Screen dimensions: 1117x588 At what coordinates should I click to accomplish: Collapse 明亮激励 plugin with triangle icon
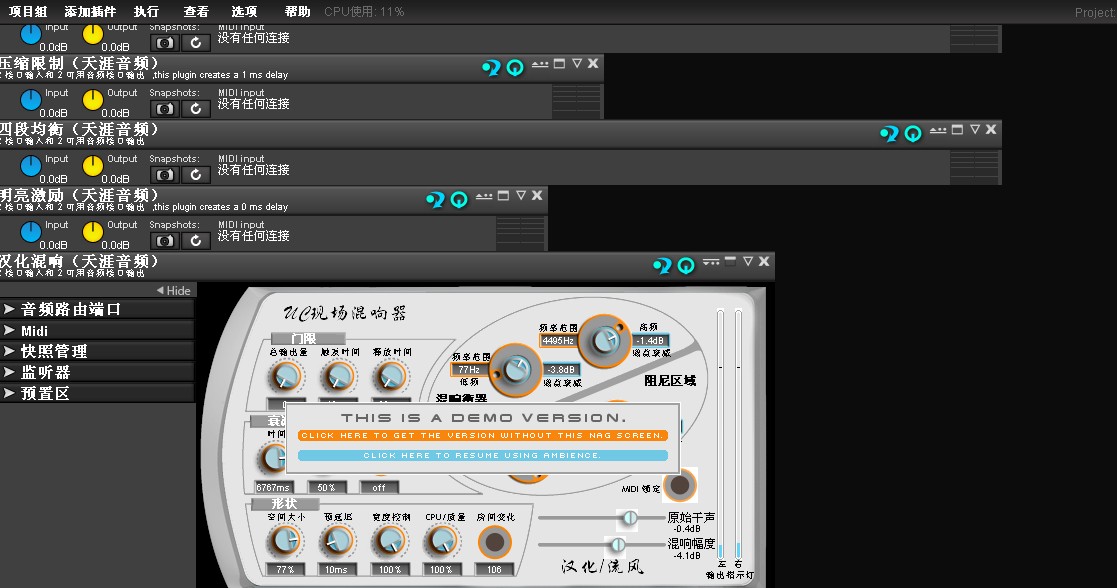(521, 195)
